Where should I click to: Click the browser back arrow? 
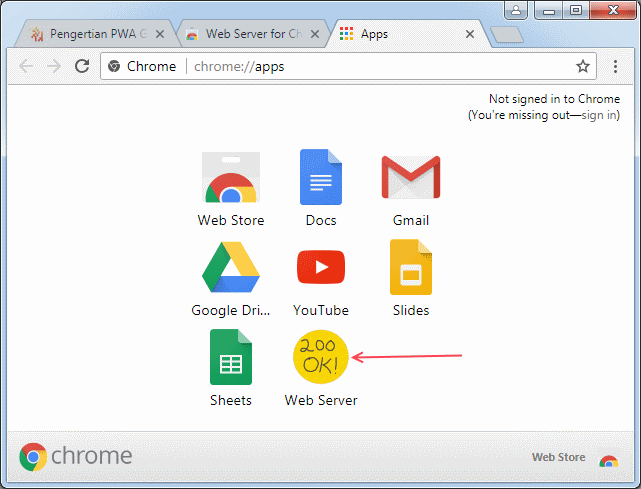26,66
